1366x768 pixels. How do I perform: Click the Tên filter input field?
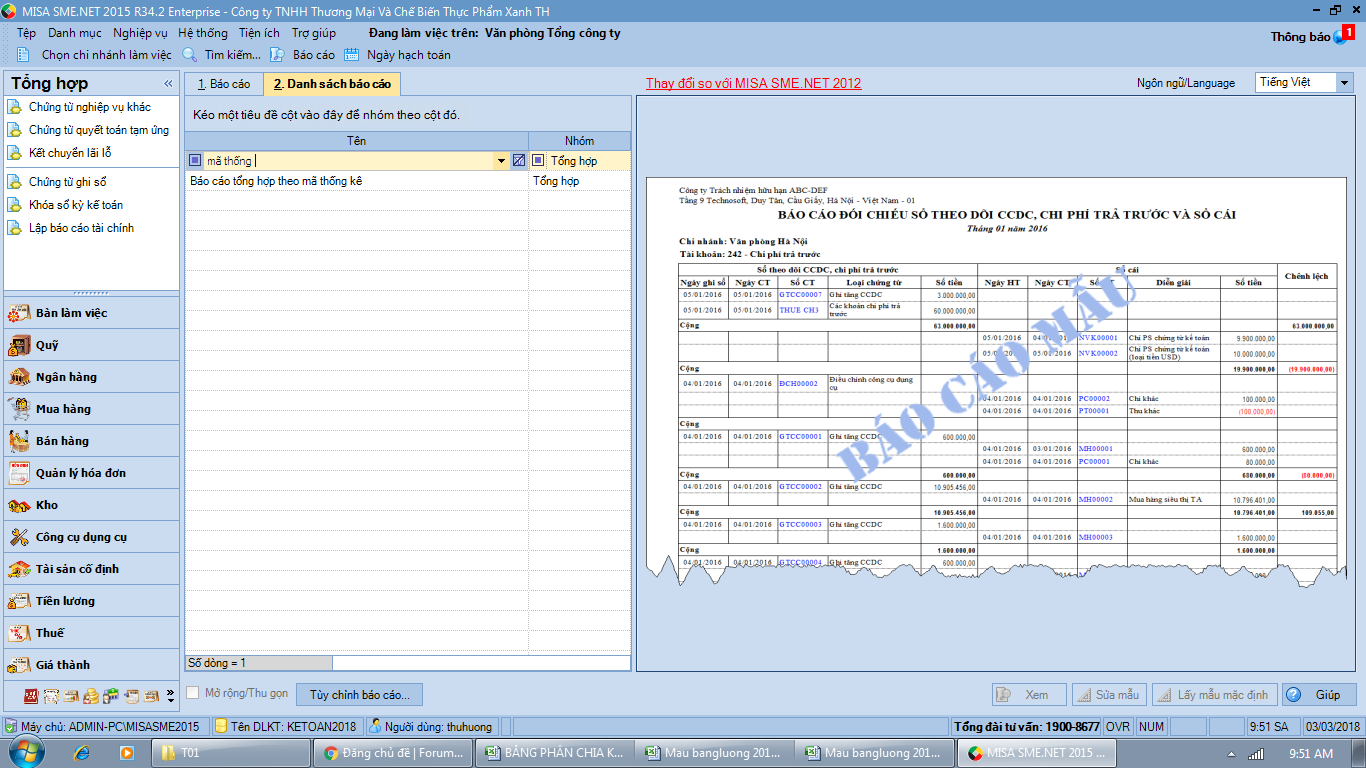click(348, 160)
